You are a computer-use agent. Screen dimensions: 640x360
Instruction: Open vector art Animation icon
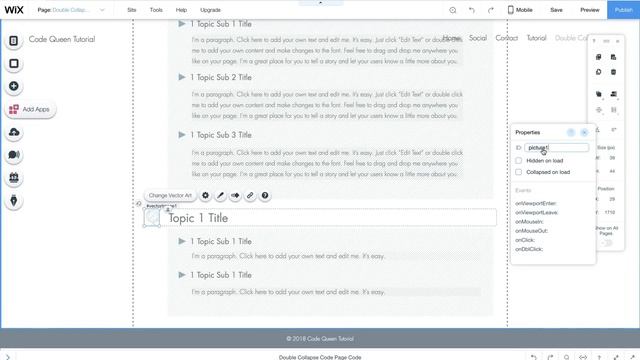pos(235,196)
